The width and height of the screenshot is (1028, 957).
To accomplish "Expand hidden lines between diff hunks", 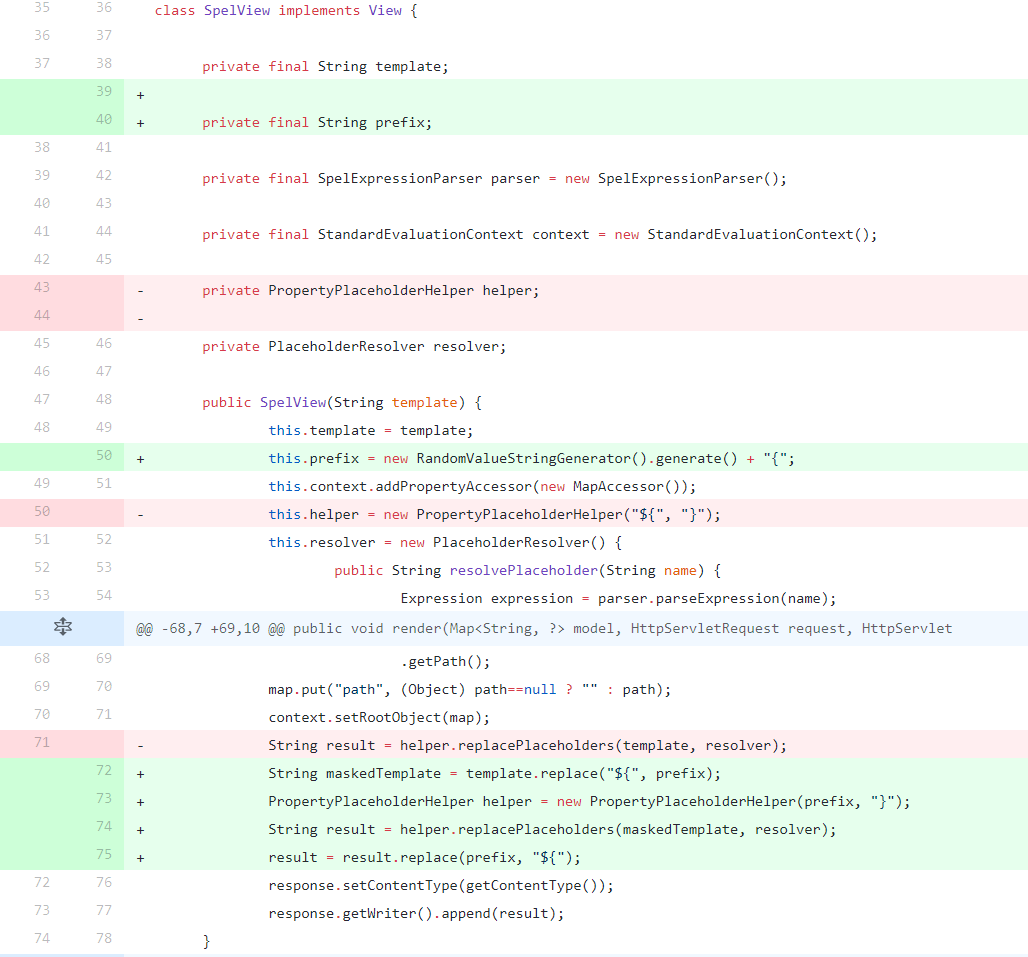I will pyautogui.click(x=62, y=628).
